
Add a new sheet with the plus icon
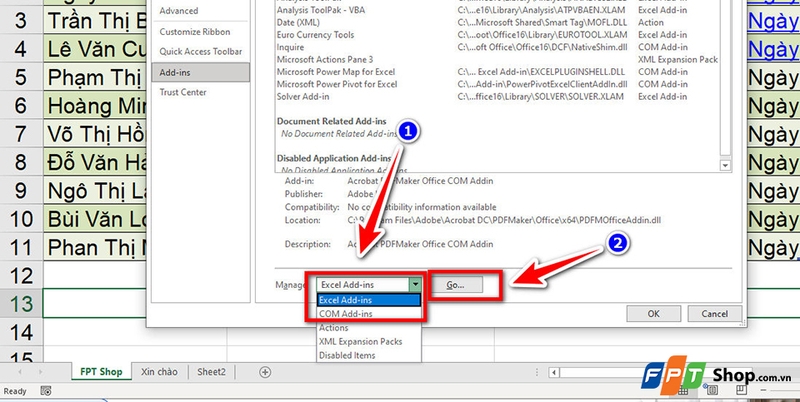tap(265, 372)
